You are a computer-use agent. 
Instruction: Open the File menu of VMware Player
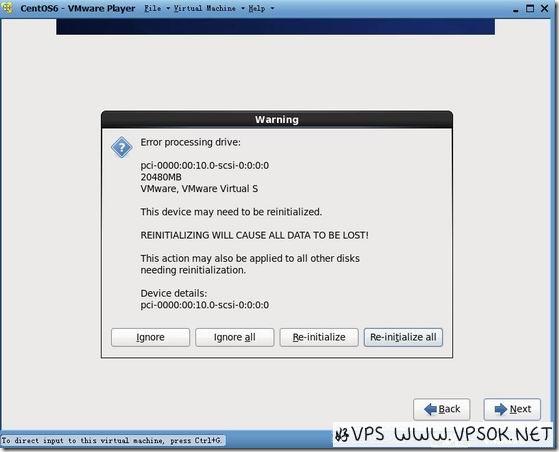click(x=153, y=8)
